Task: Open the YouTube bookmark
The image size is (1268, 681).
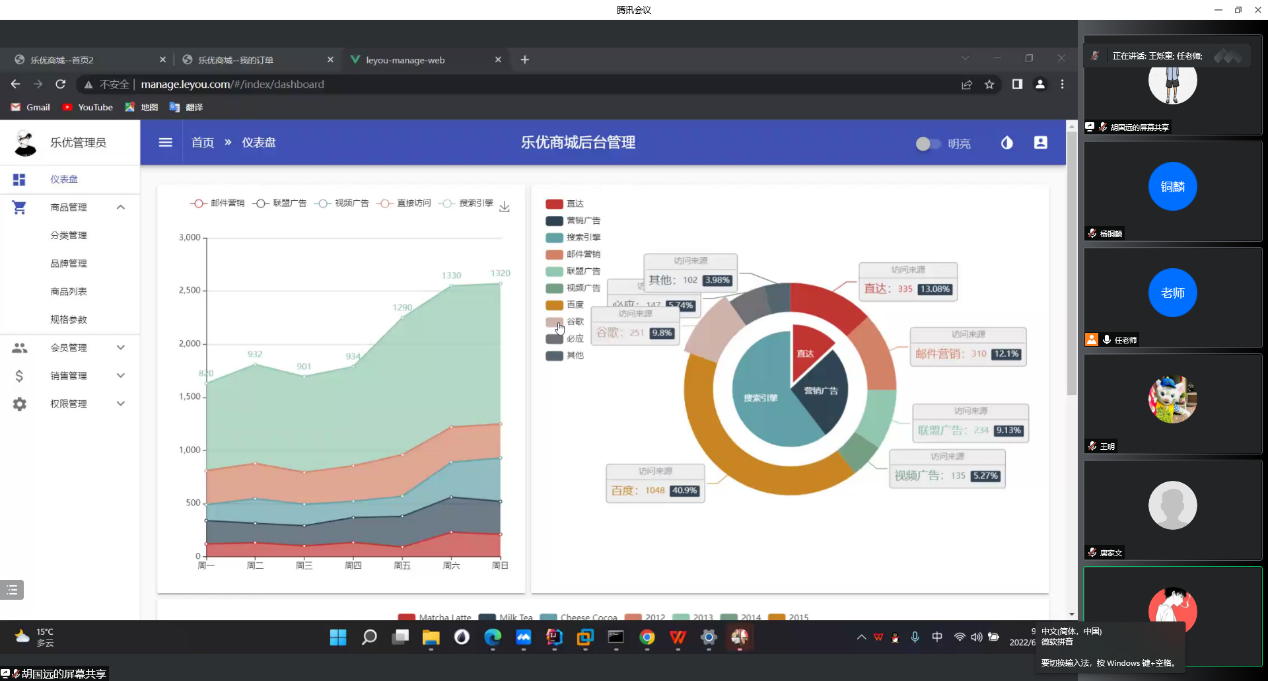Action: pyautogui.click(x=87, y=107)
